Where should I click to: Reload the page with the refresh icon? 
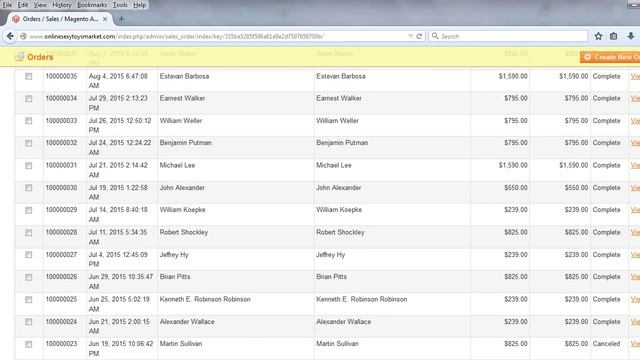point(419,36)
